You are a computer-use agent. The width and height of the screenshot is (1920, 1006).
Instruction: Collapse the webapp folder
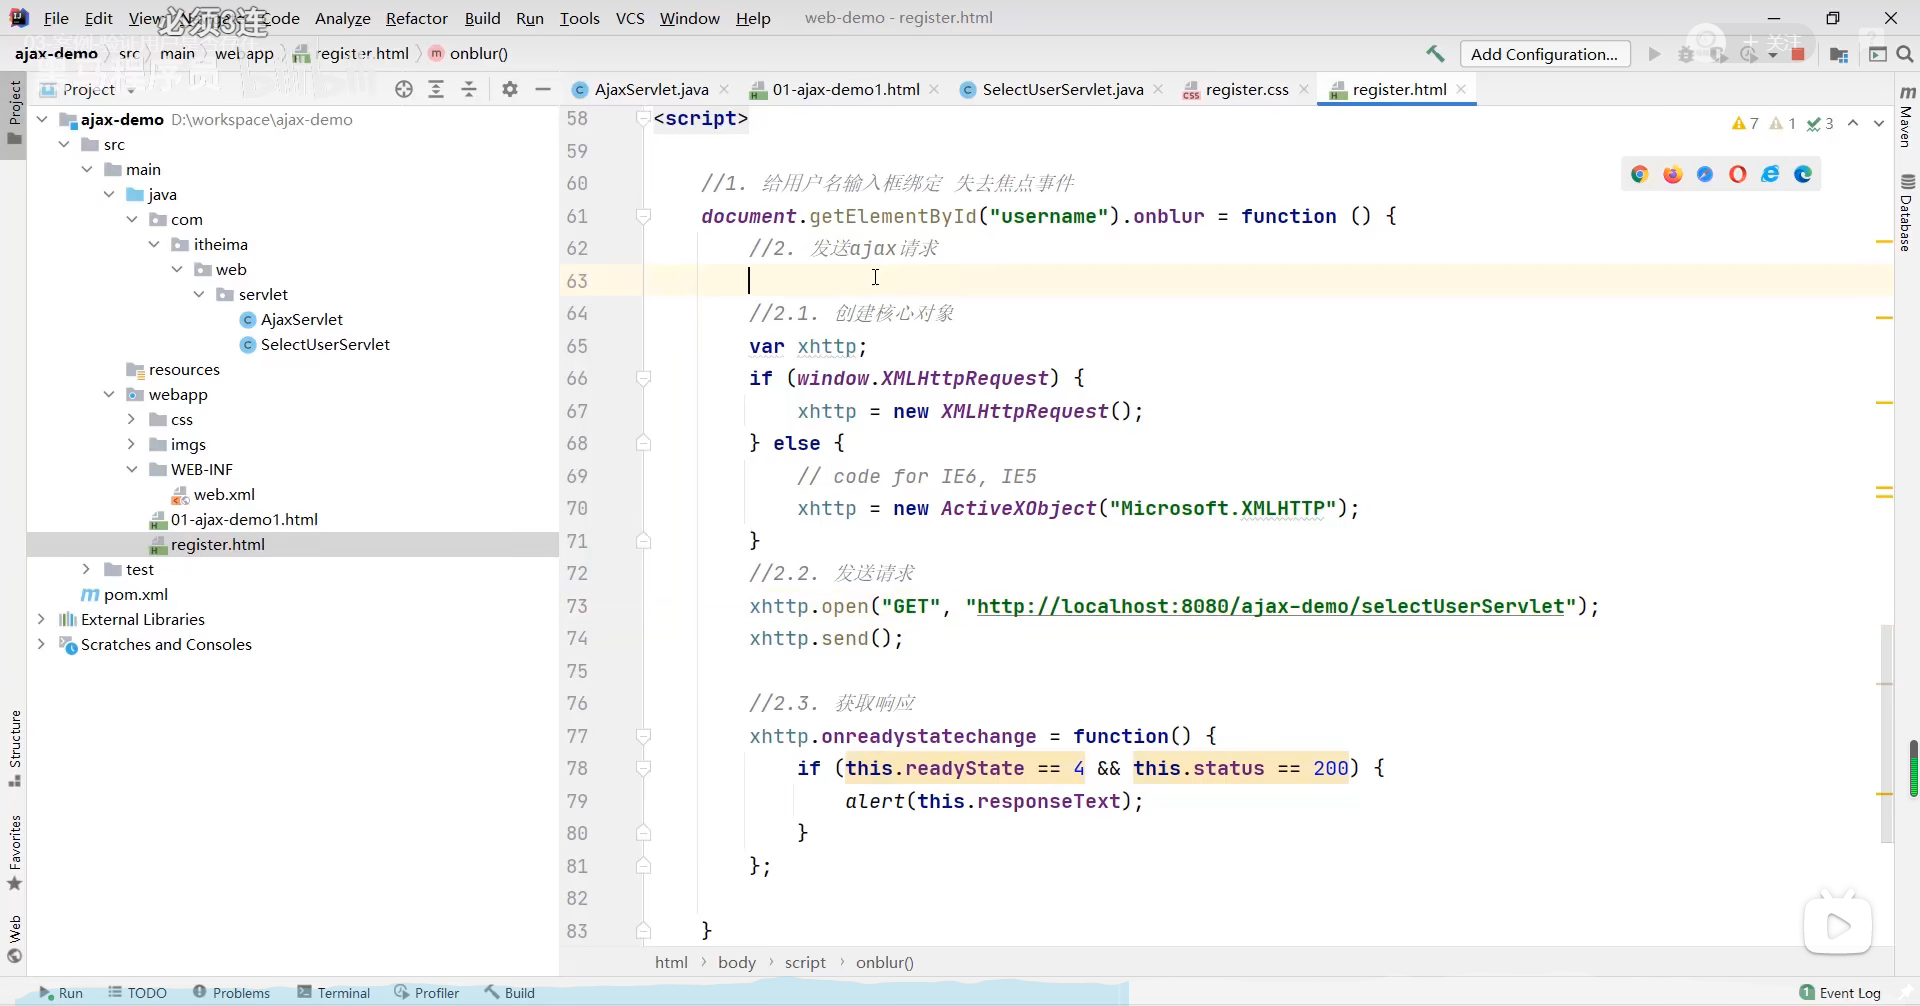tap(109, 394)
